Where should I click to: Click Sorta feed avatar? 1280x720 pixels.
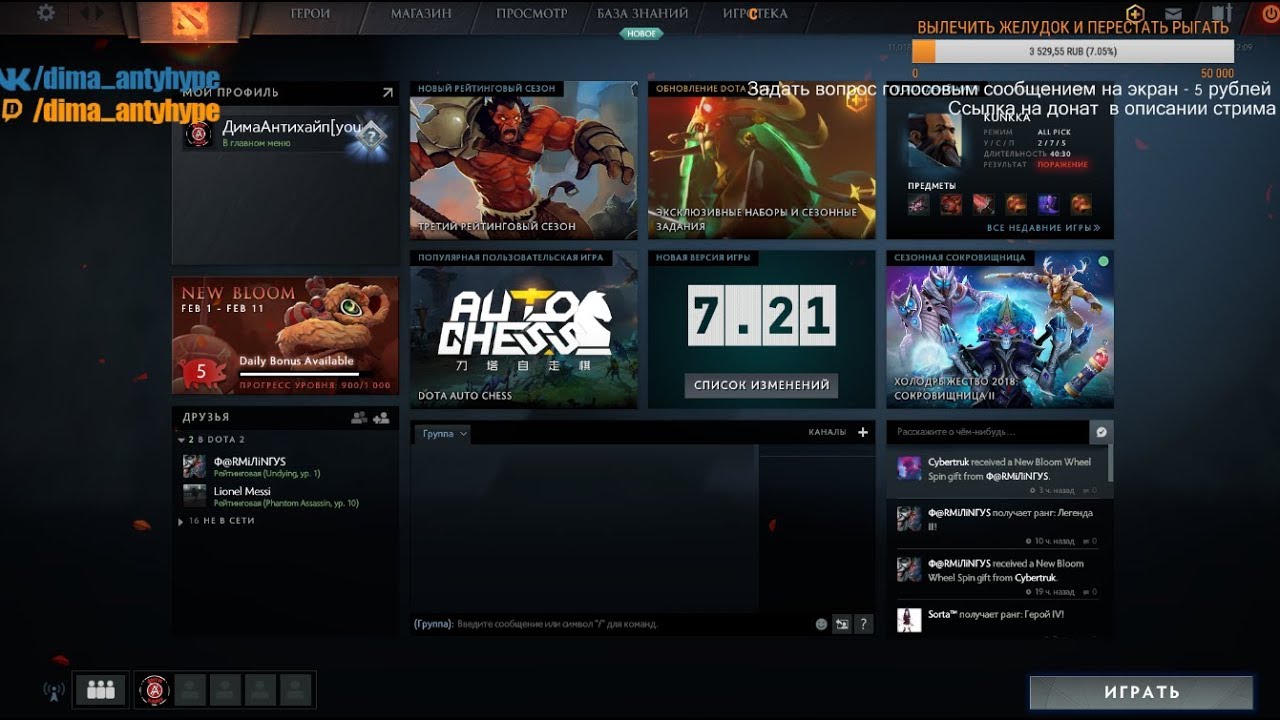(909, 619)
